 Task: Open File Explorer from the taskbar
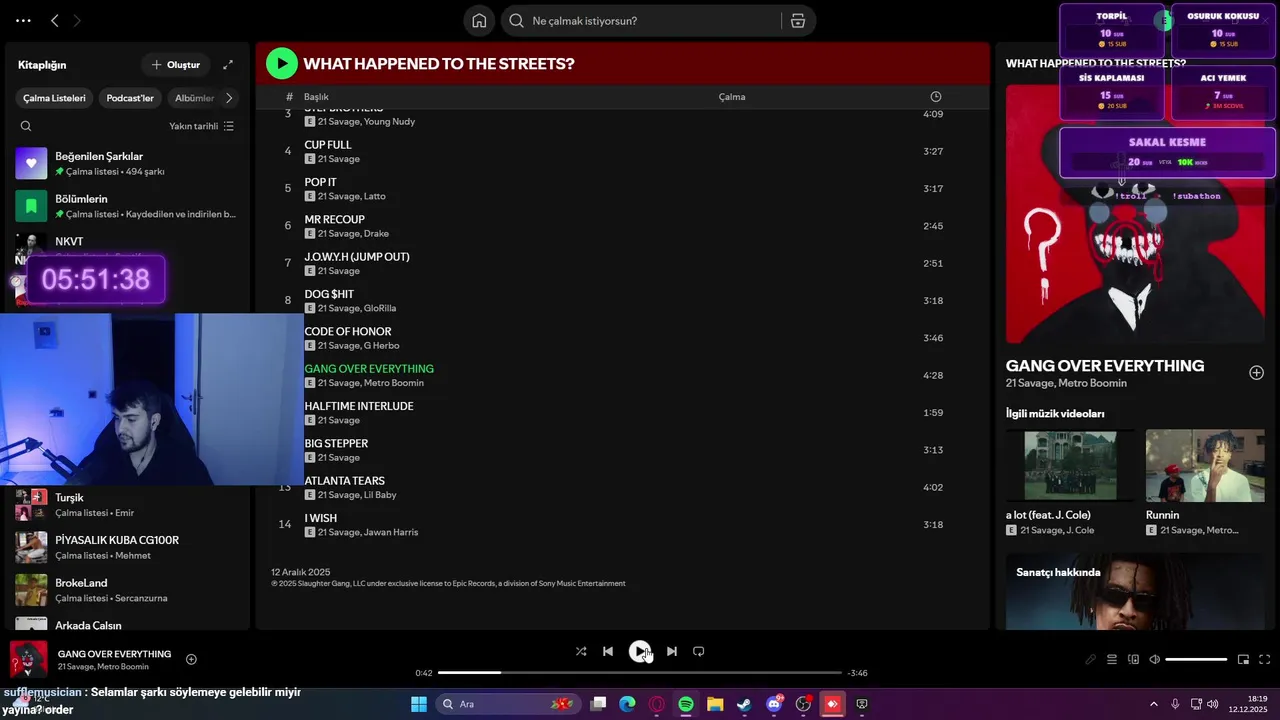coord(715,704)
